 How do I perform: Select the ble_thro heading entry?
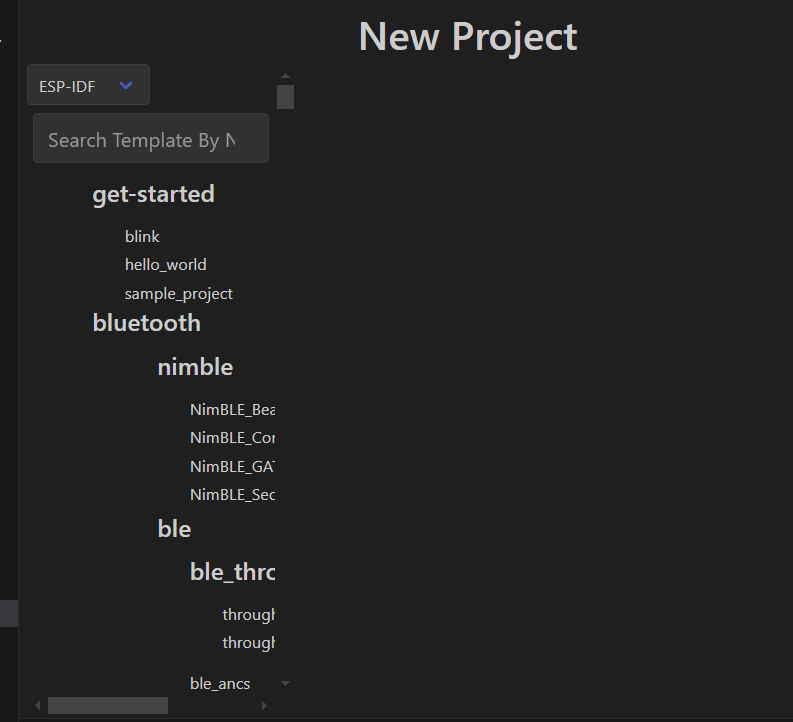coord(233,572)
